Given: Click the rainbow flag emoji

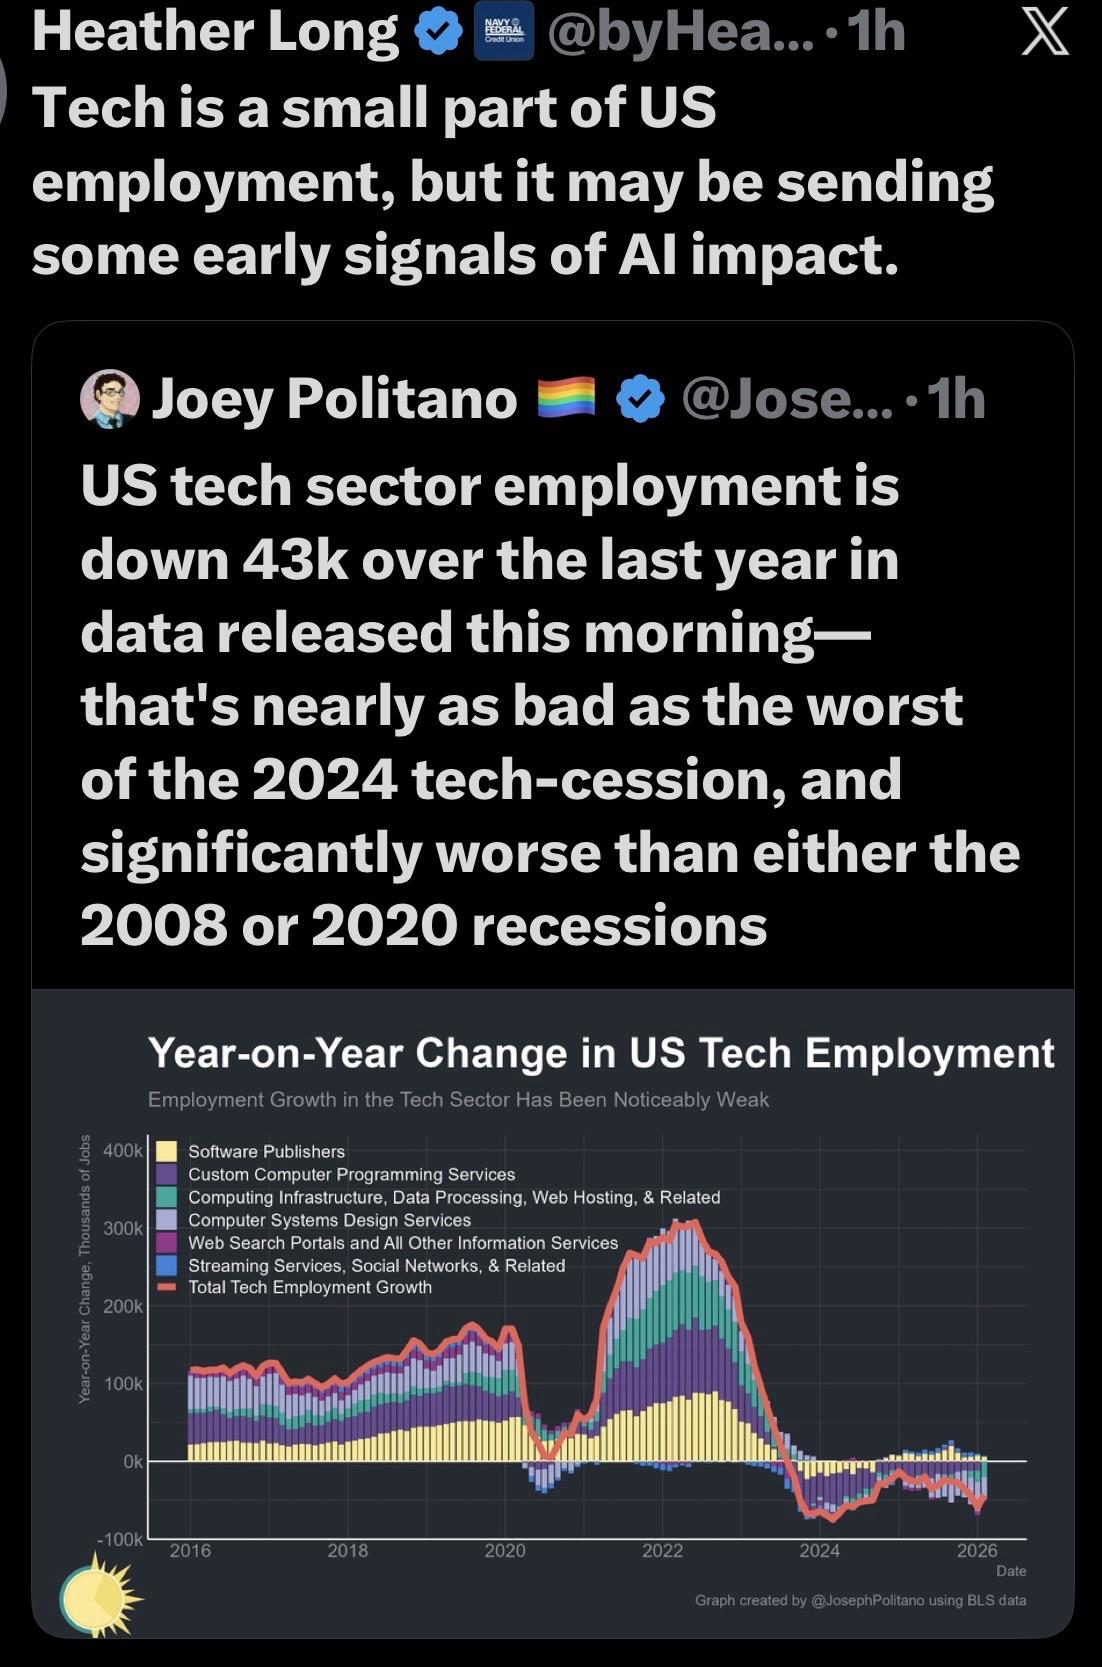Looking at the screenshot, I should click(566, 398).
